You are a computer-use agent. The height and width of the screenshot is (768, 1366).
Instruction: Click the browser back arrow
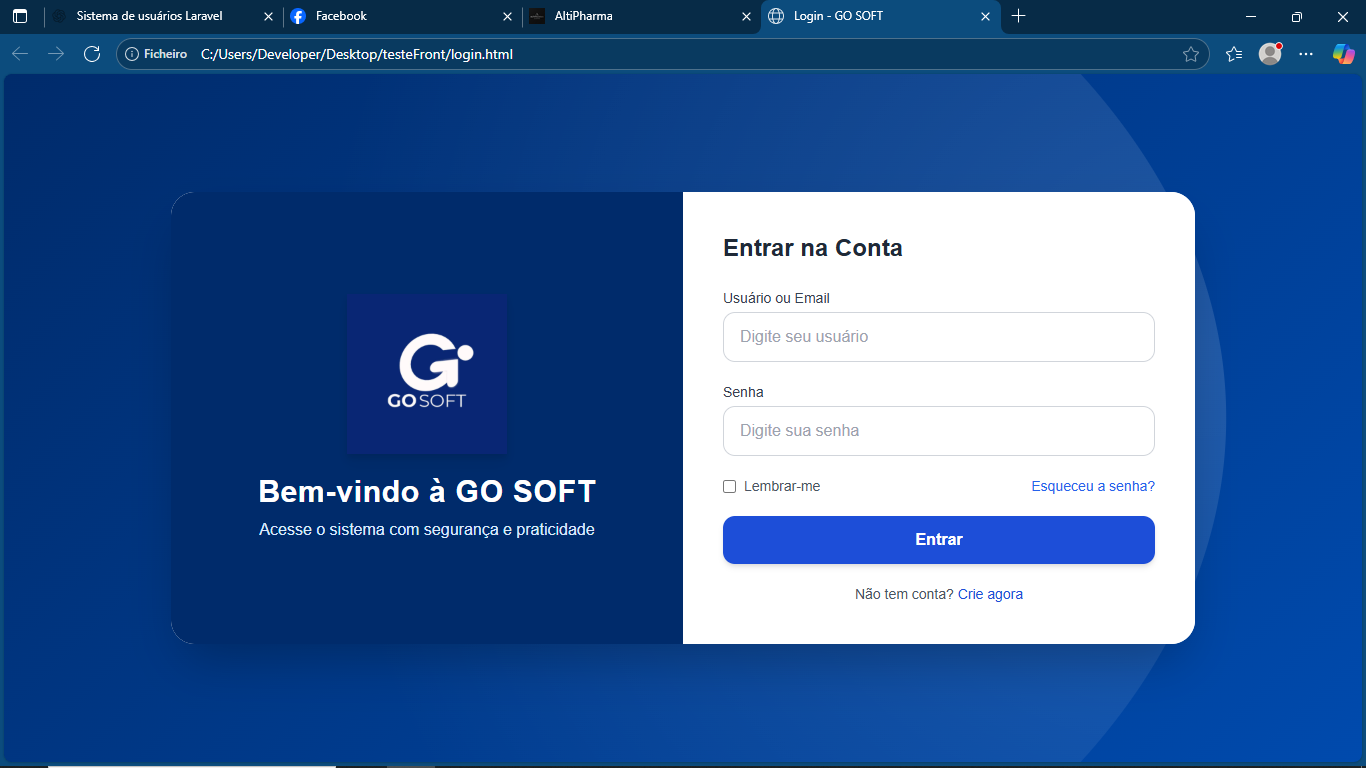coord(20,54)
